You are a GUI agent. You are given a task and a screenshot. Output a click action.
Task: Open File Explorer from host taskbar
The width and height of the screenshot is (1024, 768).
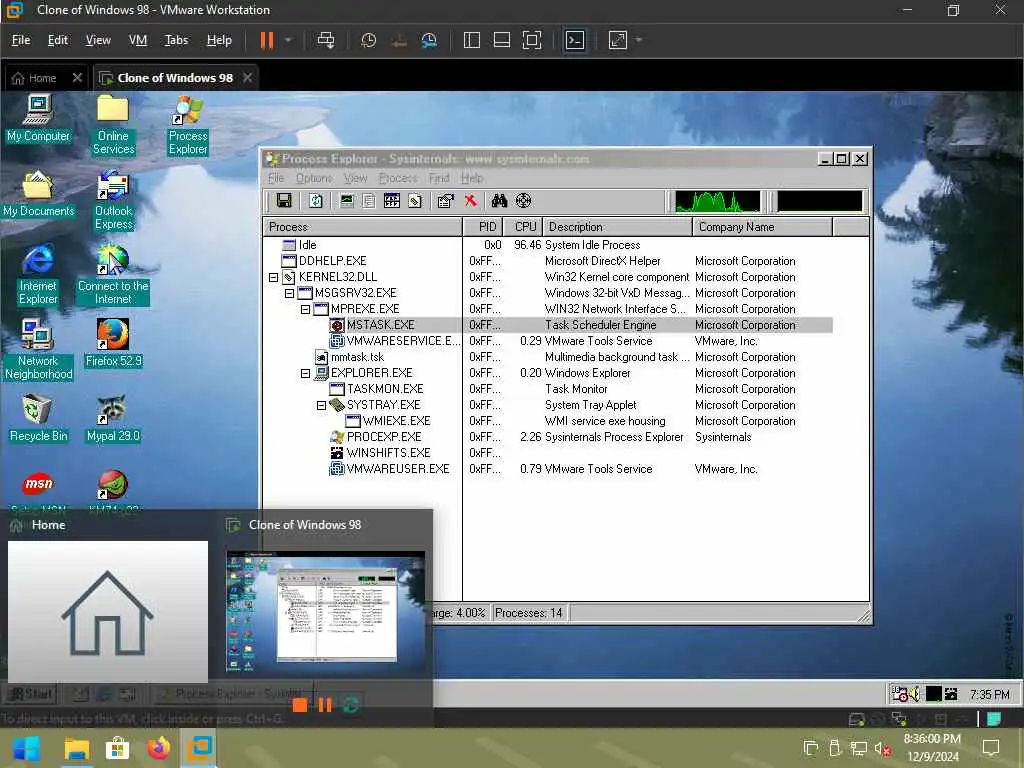tap(76, 749)
